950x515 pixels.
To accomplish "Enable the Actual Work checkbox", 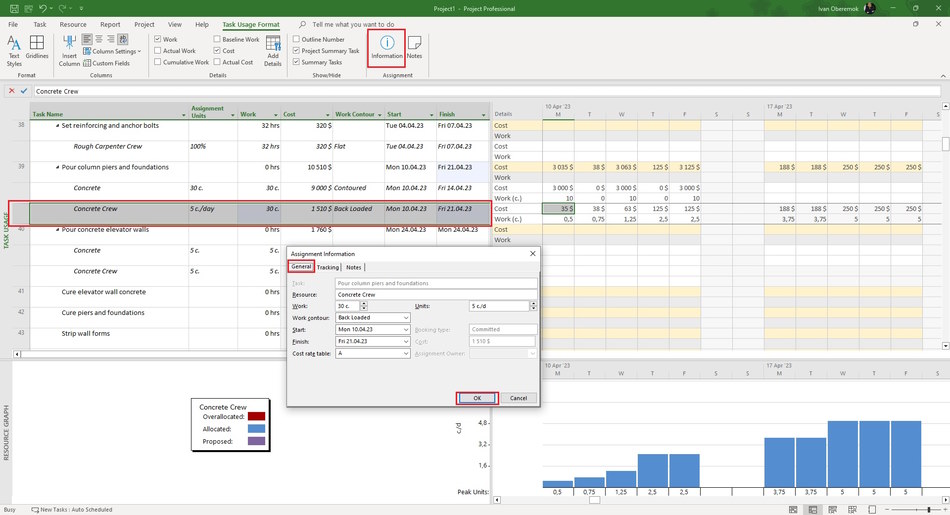I will tap(158, 51).
